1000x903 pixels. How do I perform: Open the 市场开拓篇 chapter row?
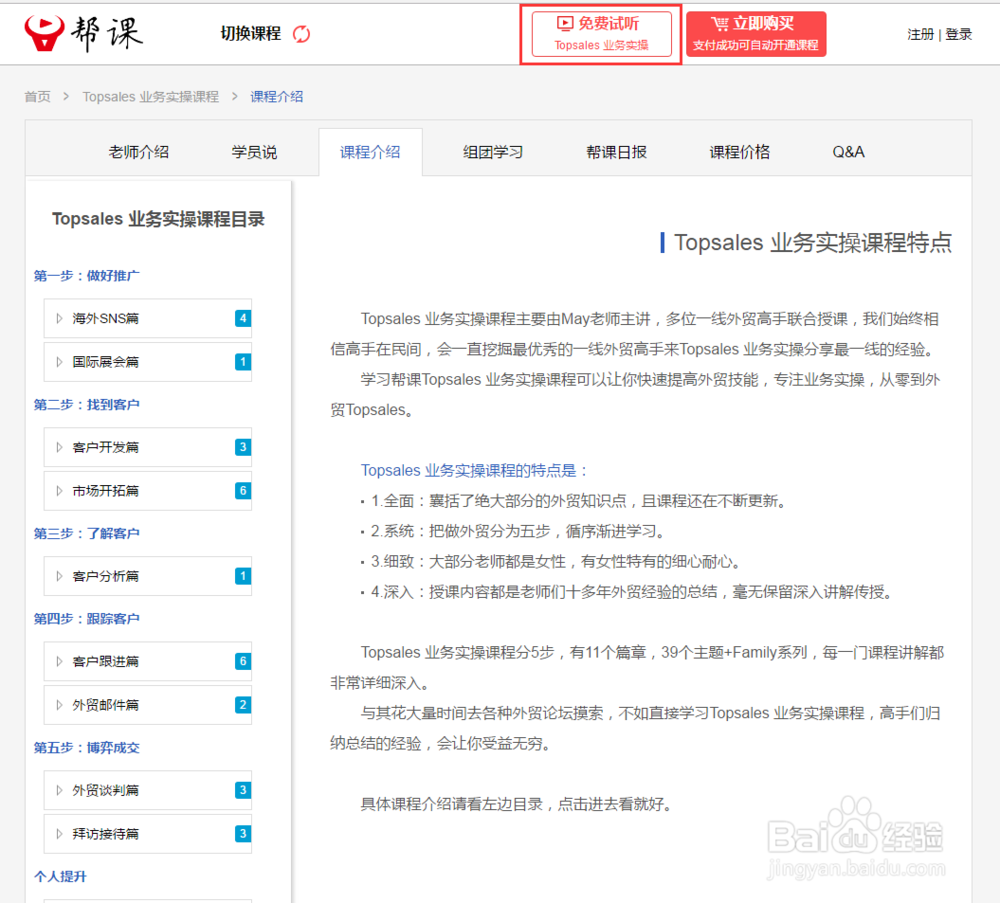[148, 490]
